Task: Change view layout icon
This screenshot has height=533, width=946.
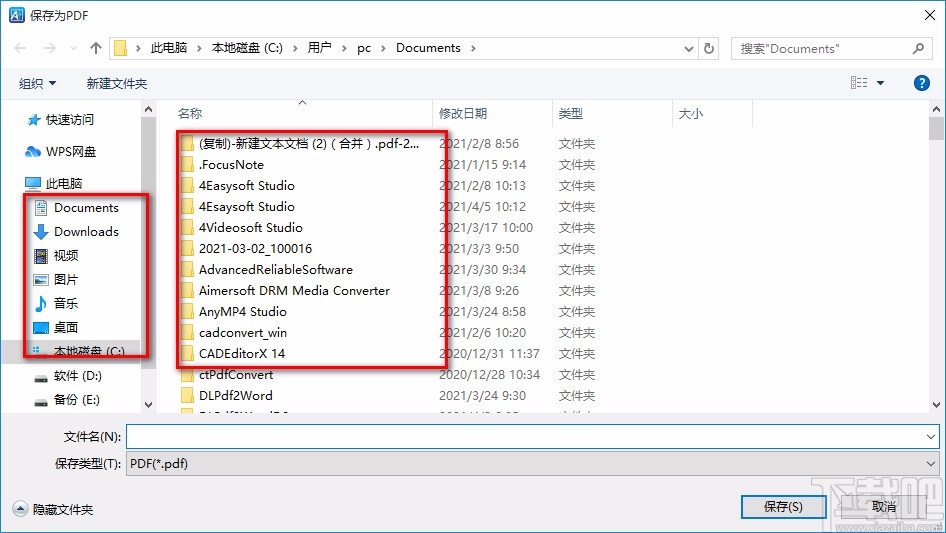Action: pyautogui.click(x=859, y=83)
